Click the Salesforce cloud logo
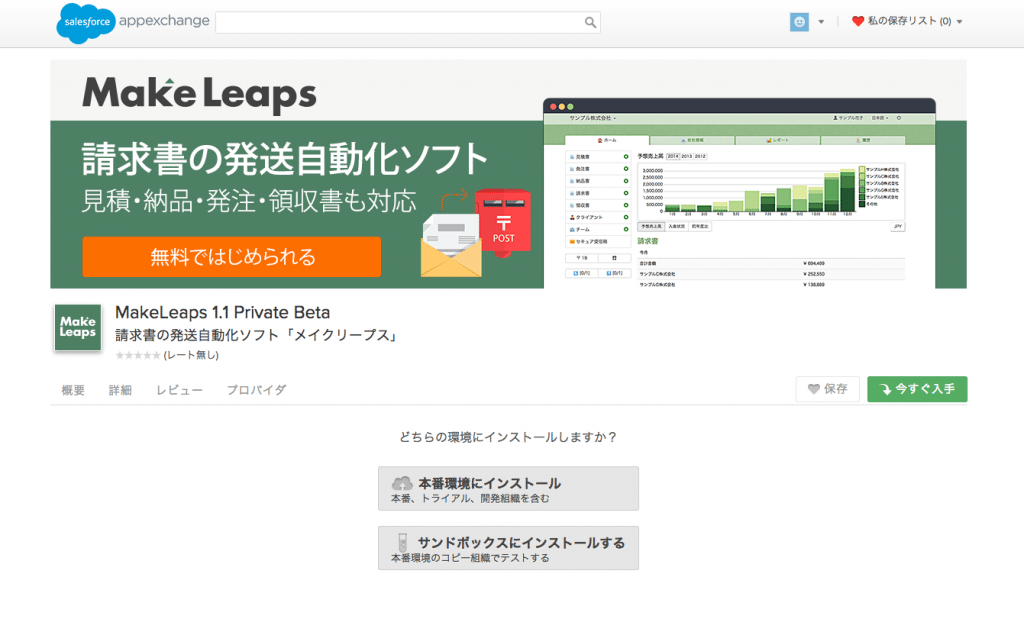 click(x=86, y=22)
